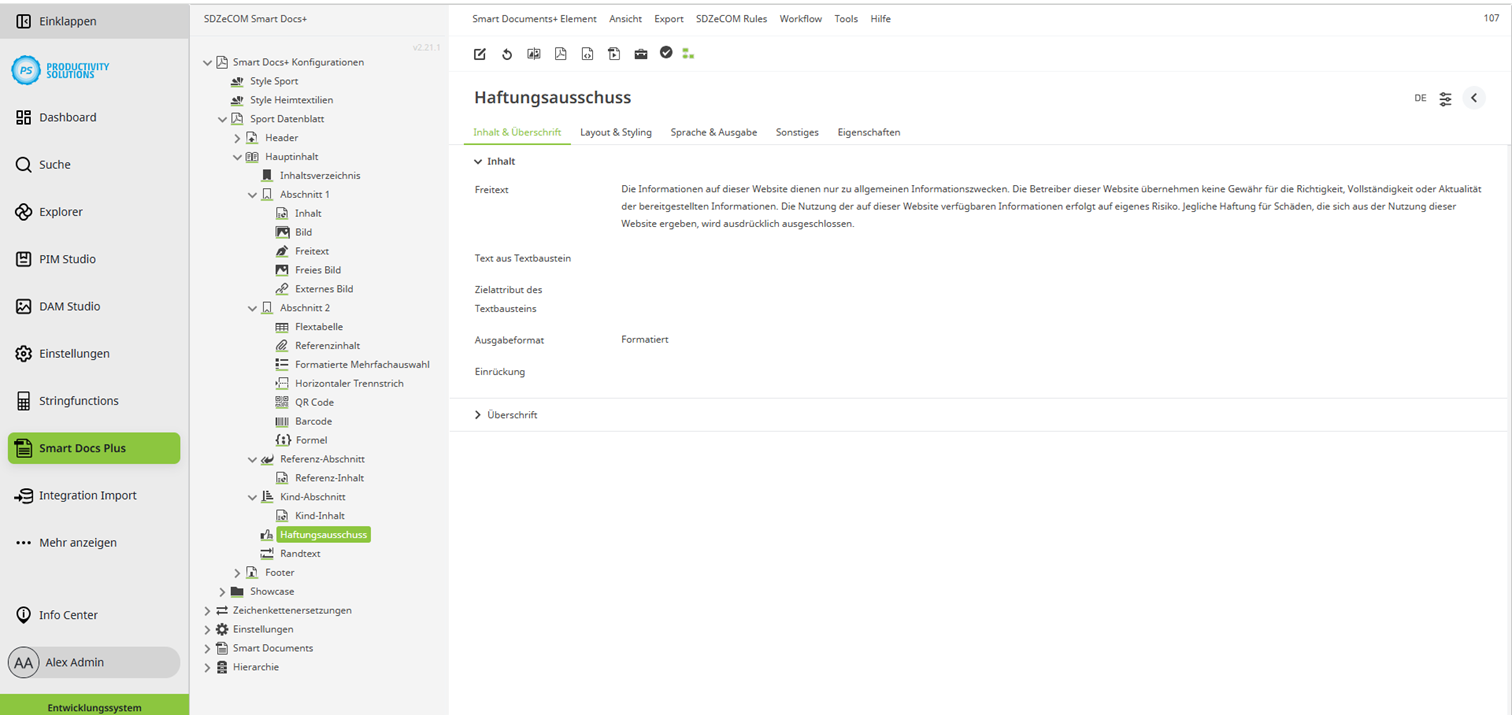Expand the Footer tree node
The height and width of the screenshot is (715, 1512).
tap(237, 572)
